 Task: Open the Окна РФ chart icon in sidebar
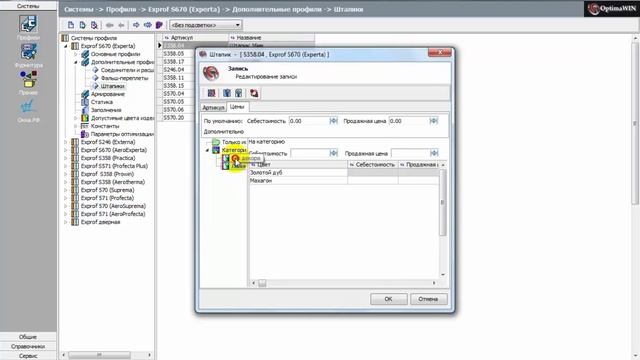click(x=28, y=107)
